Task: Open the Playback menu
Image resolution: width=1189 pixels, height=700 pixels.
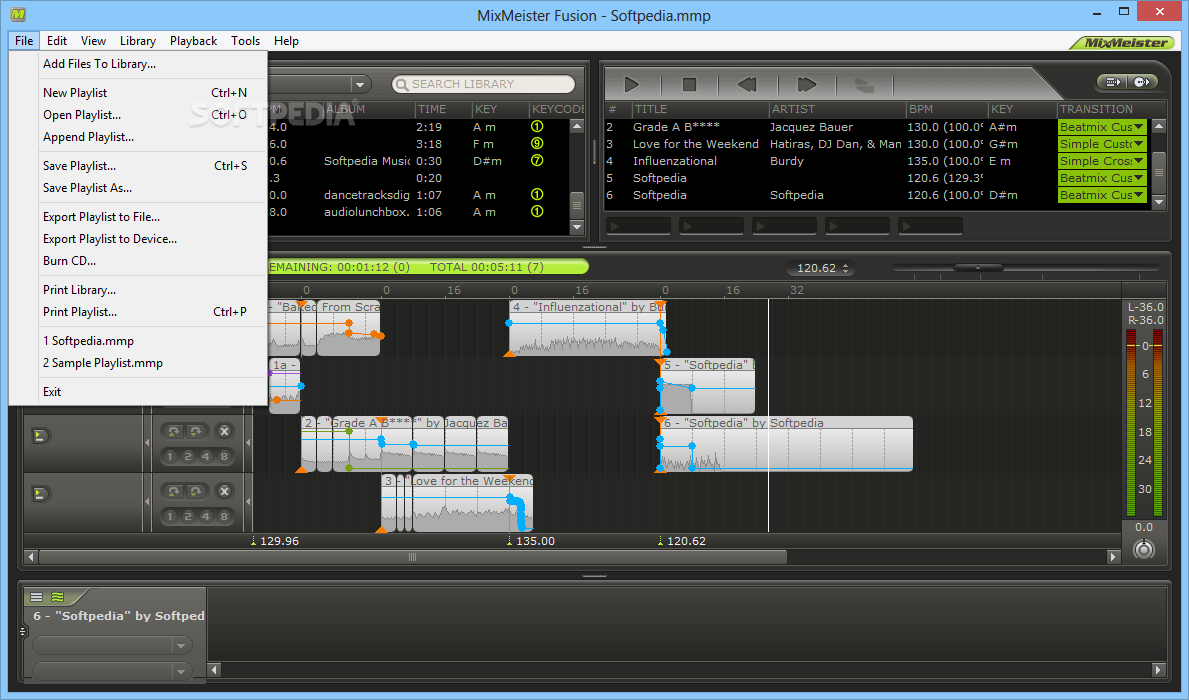Action: click(193, 41)
